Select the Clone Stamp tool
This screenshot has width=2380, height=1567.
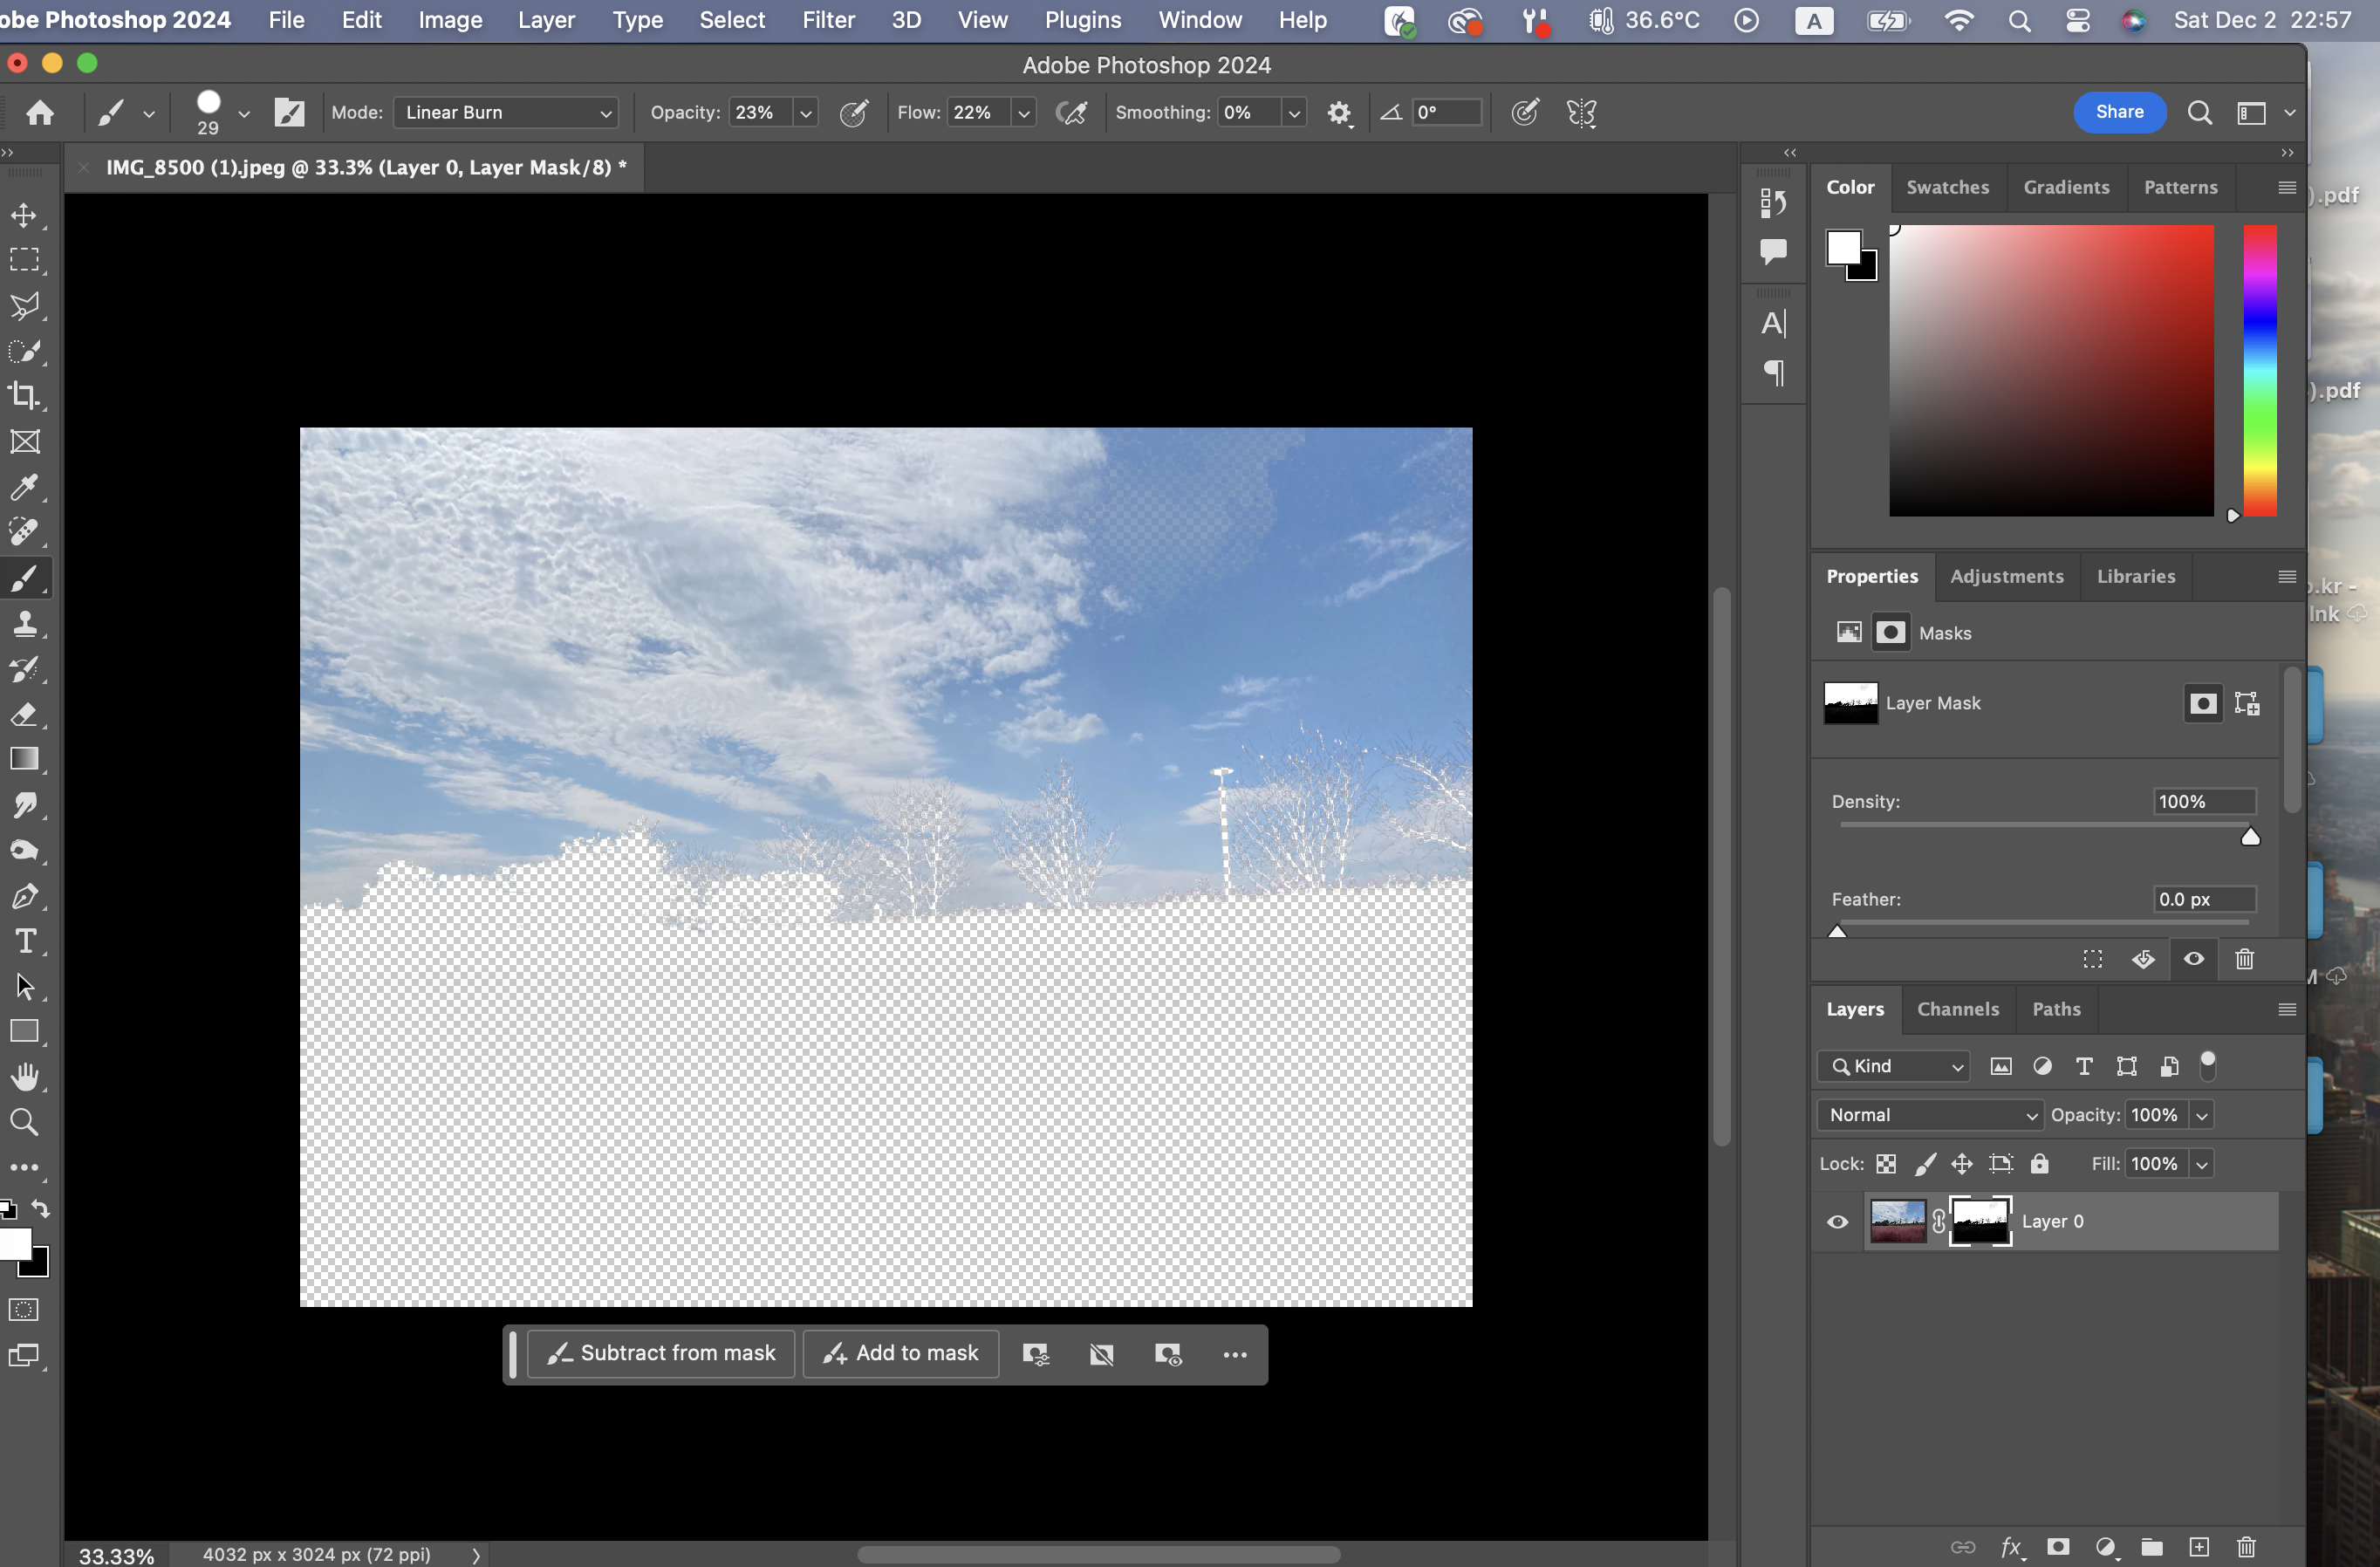pos(24,624)
